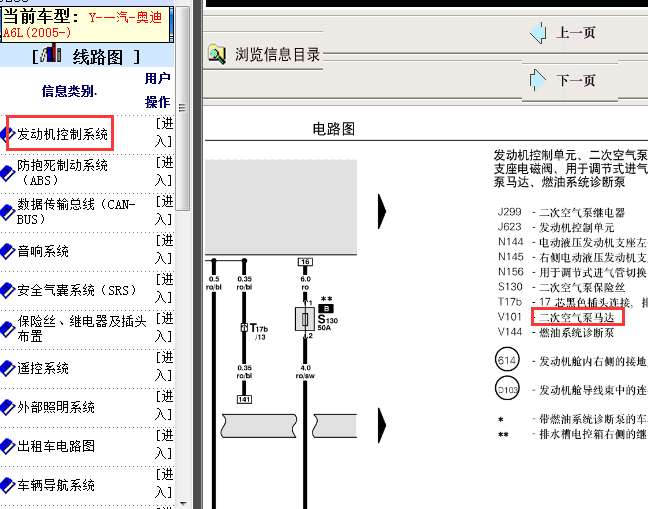
Task: Click [进入] for 出租车电路图
Action: click(164, 444)
